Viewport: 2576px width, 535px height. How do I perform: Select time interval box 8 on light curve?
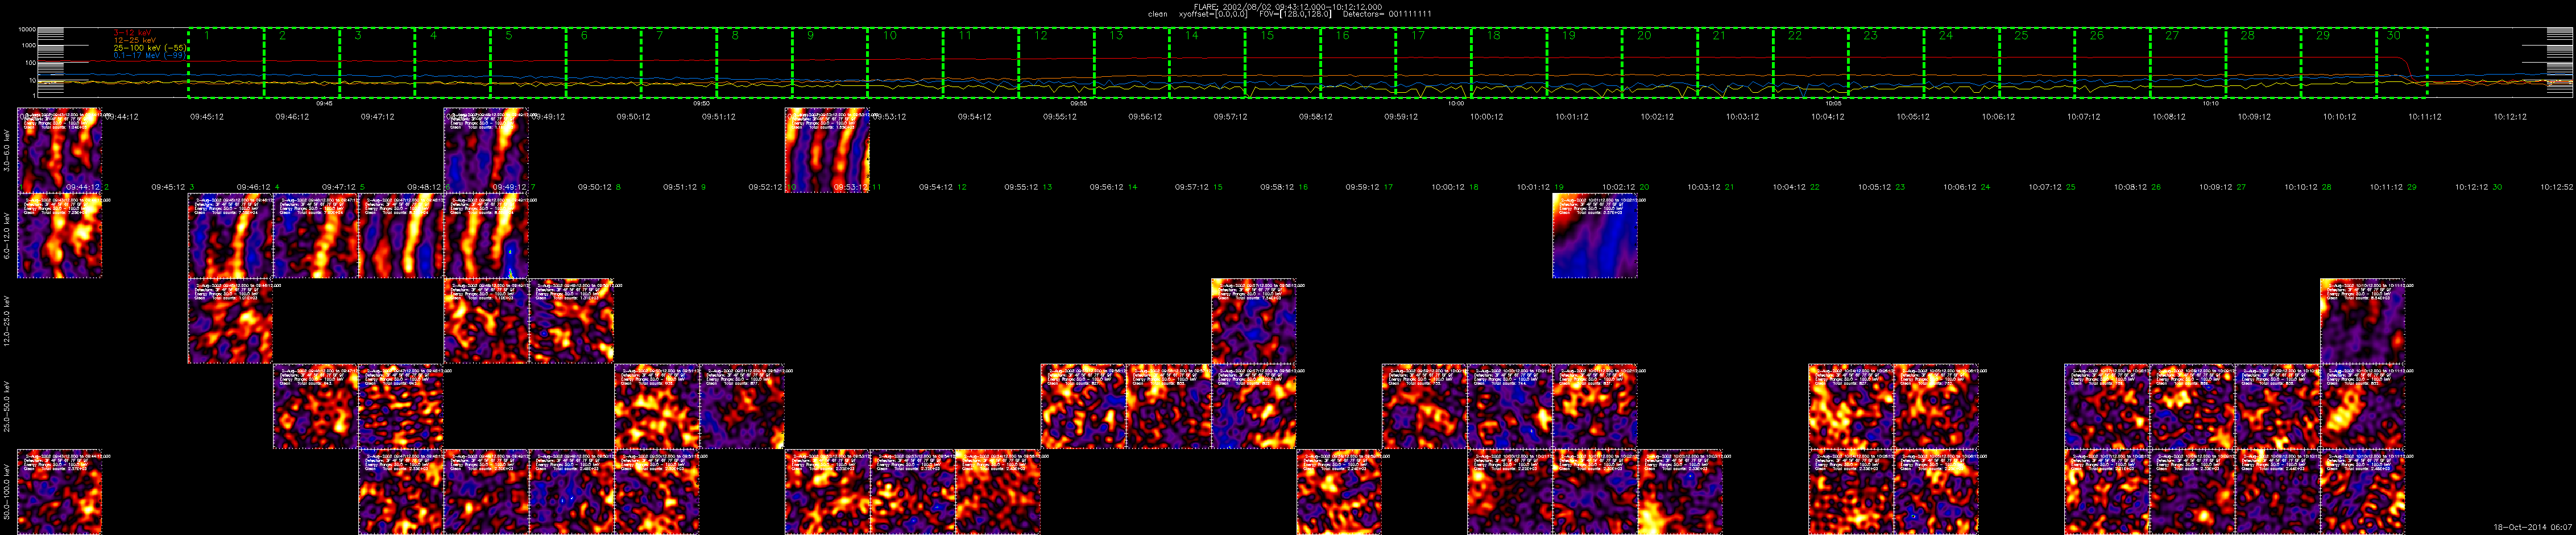754,63
